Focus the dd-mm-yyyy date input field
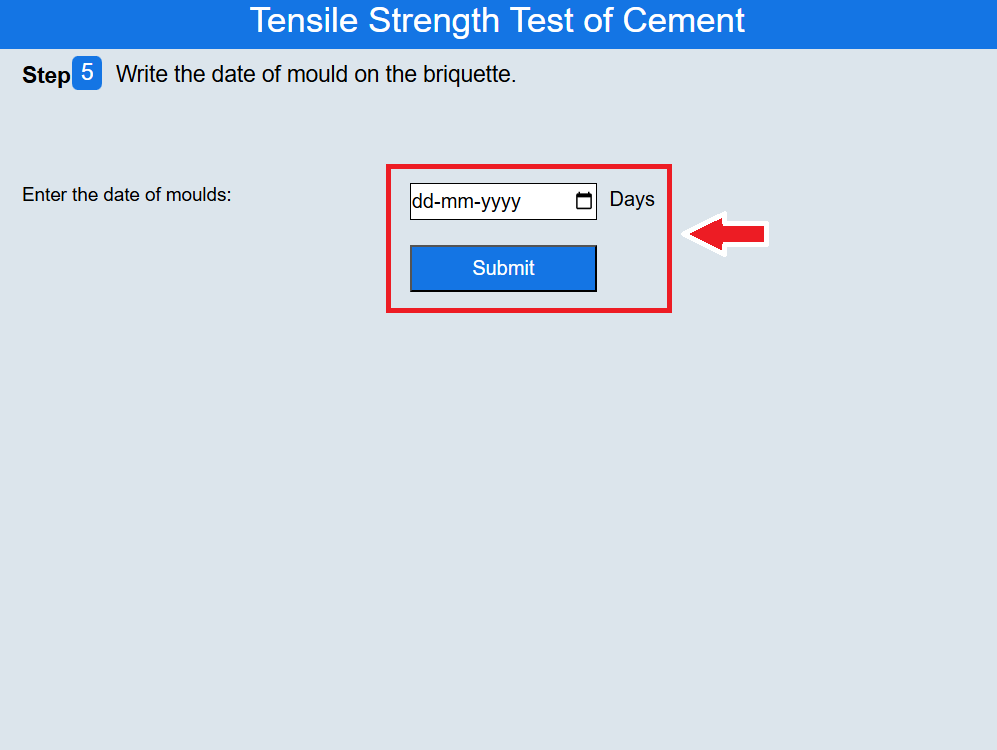The height and width of the screenshot is (750, 997). coord(490,201)
